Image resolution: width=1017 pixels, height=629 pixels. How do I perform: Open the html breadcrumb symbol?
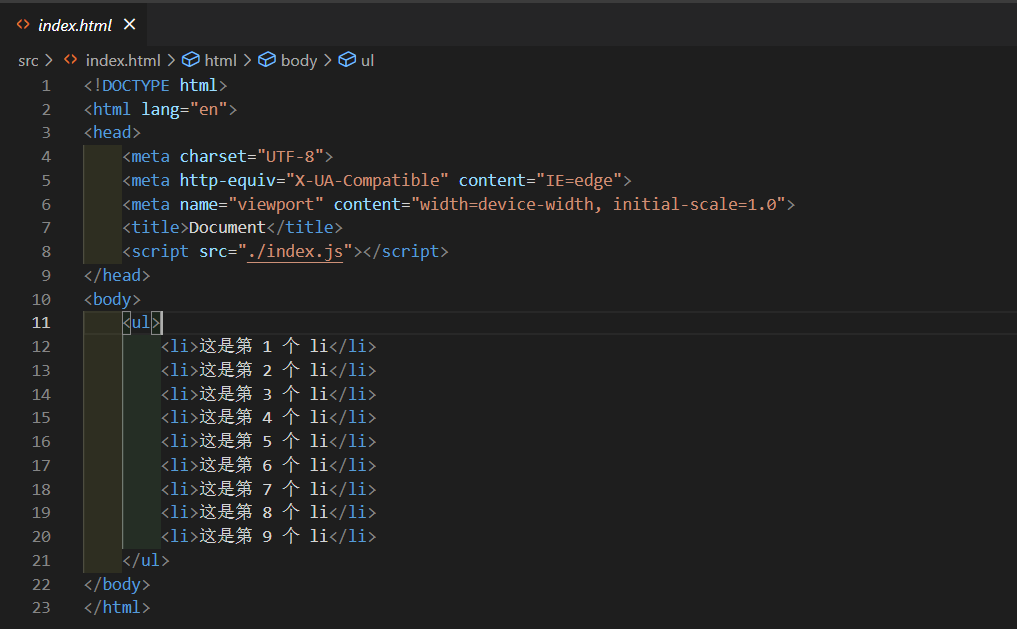(x=221, y=60)
